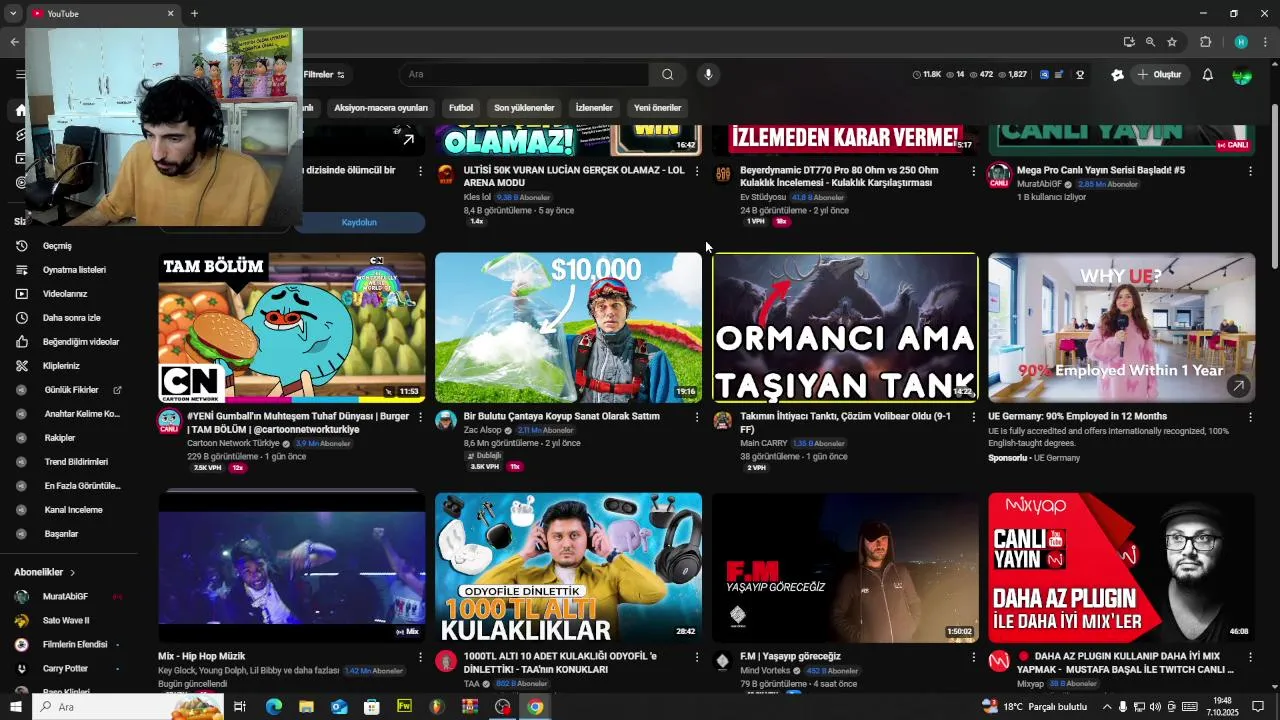Open Chrome three-dot menu

pyautogui.click(x=1265, y=42)
